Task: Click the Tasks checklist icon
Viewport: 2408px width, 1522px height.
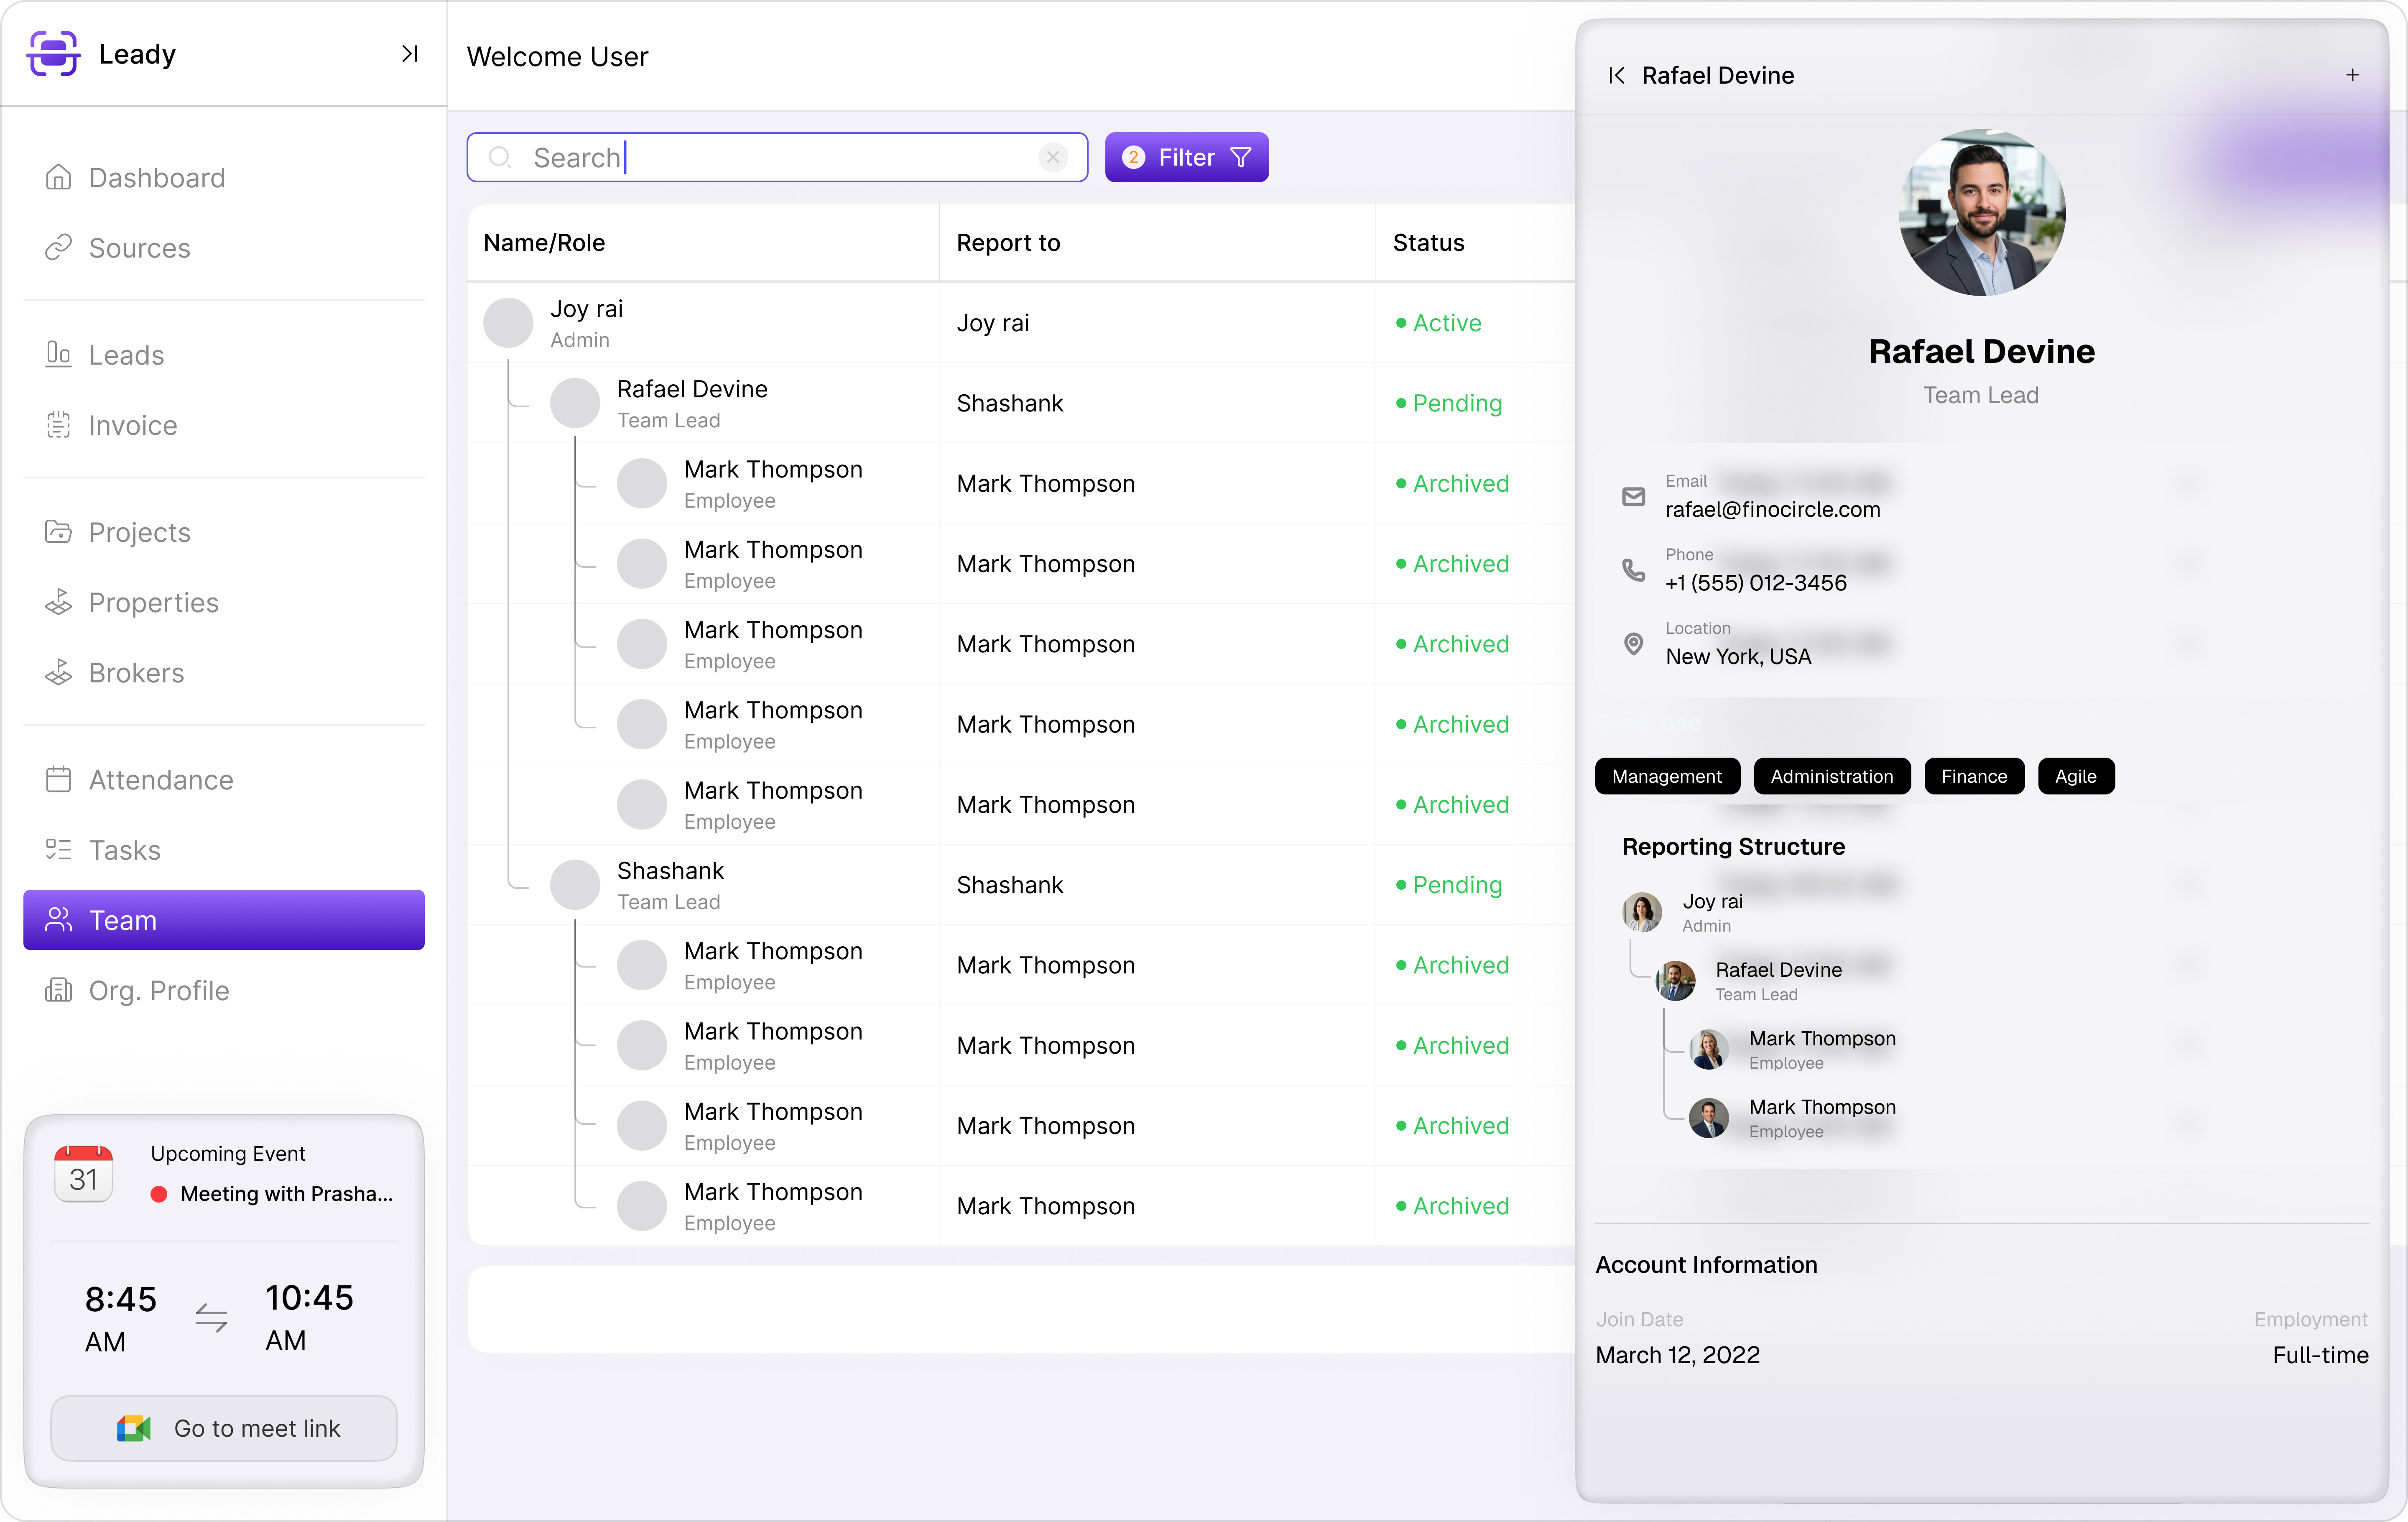Action: (x=59, y=850)
